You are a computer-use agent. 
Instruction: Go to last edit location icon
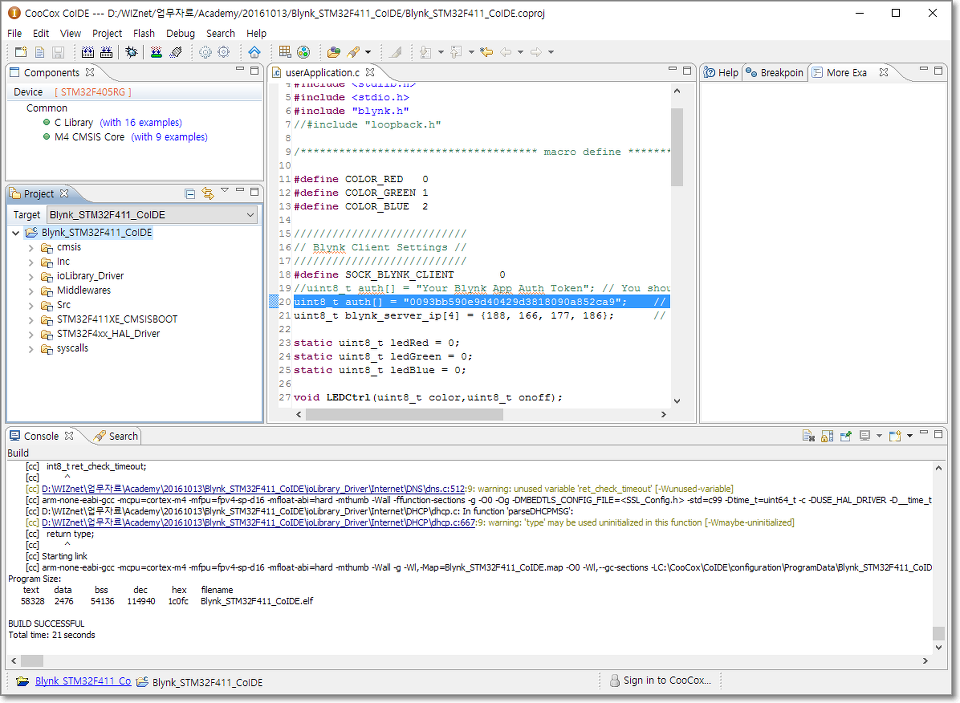pos(487,52)
